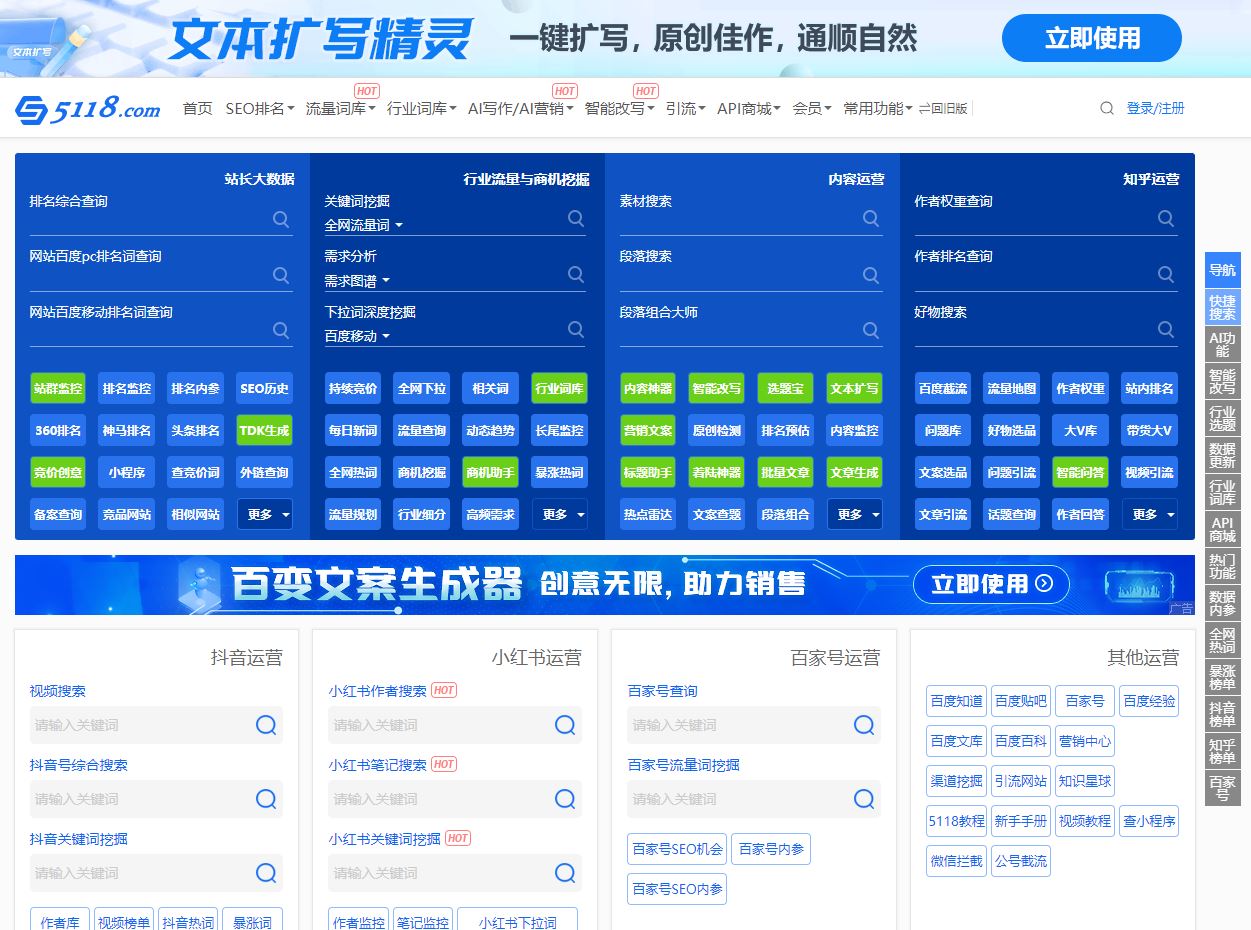
Task: Open the SEO排名 menu
Action: (260, 108)
